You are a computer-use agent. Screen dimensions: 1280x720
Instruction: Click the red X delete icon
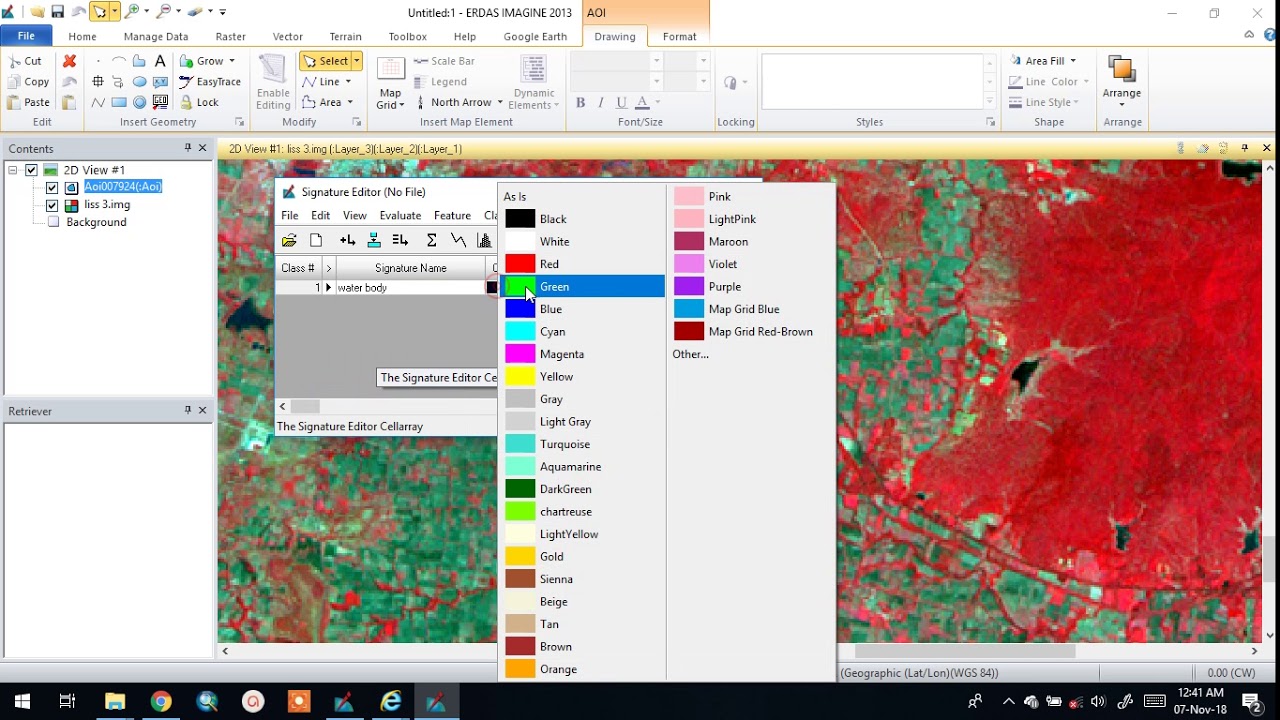[69, 61]
